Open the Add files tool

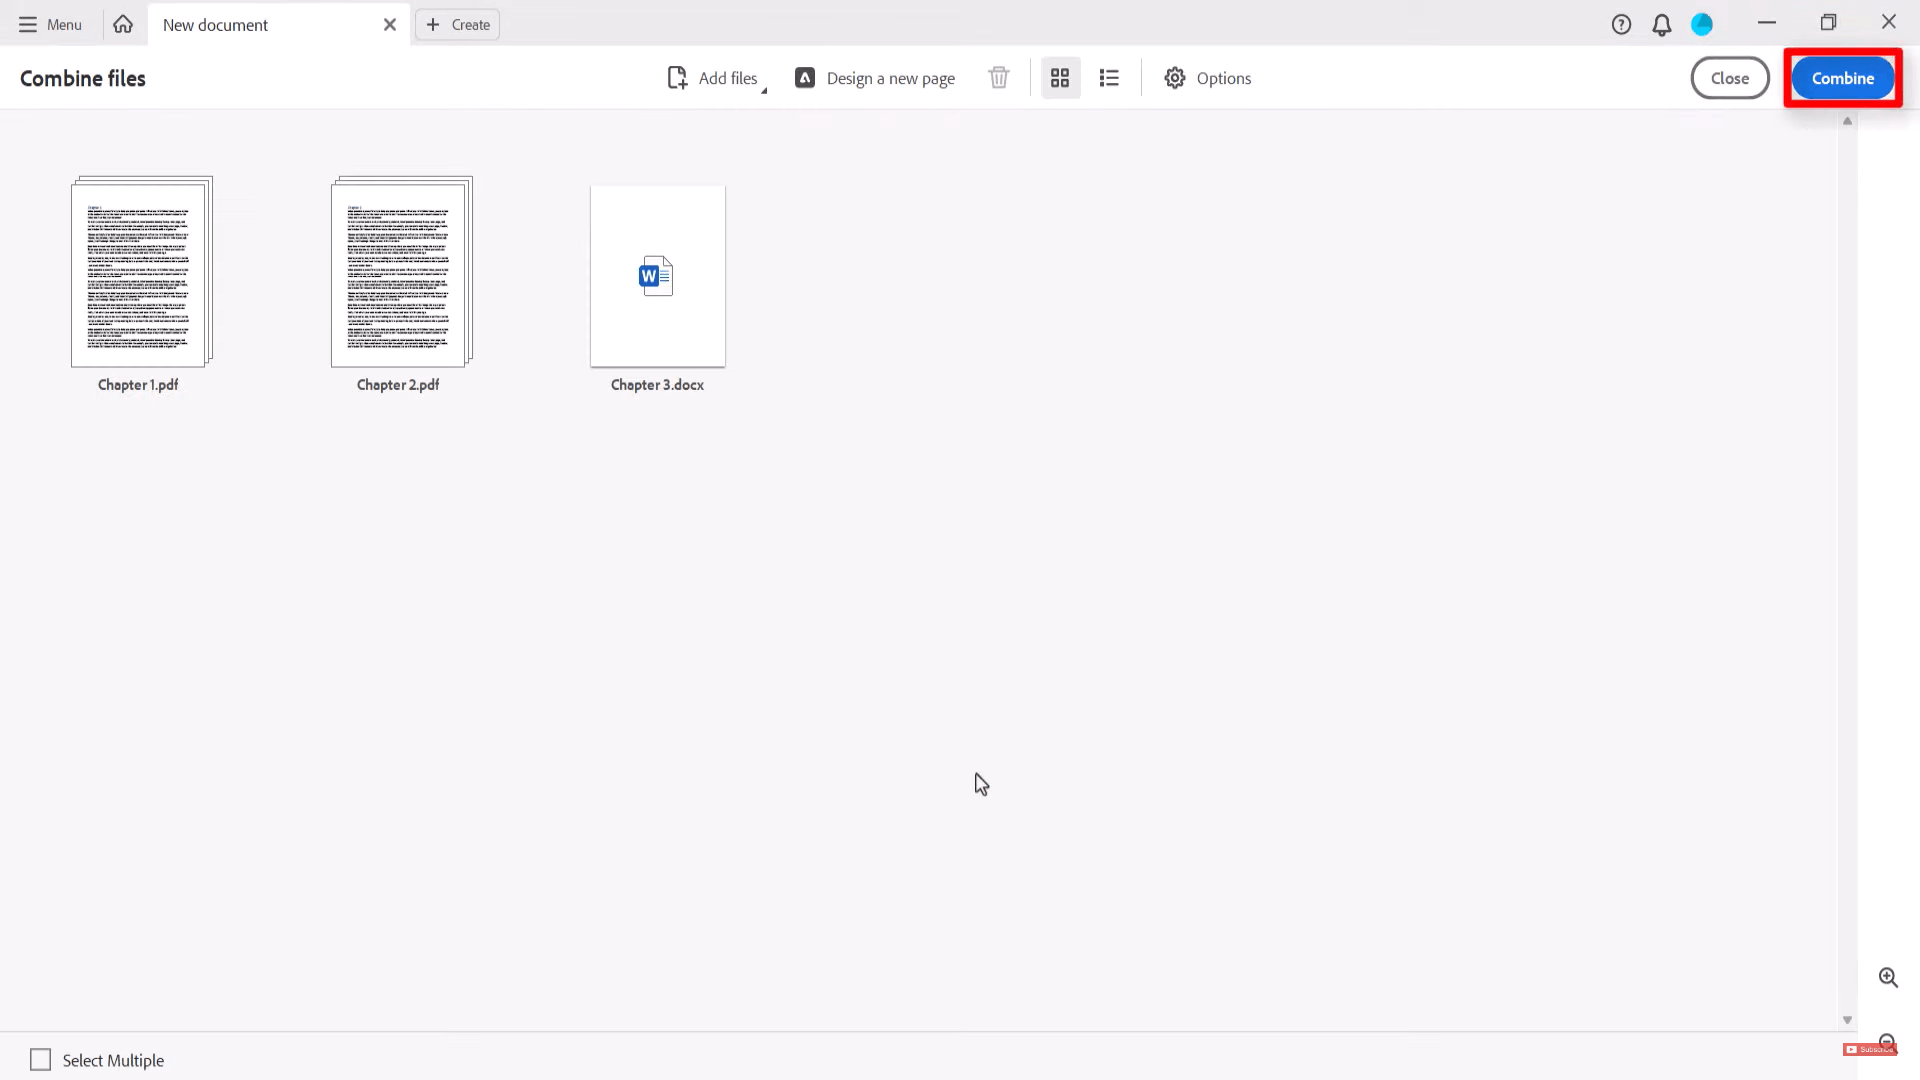point(714,77)
